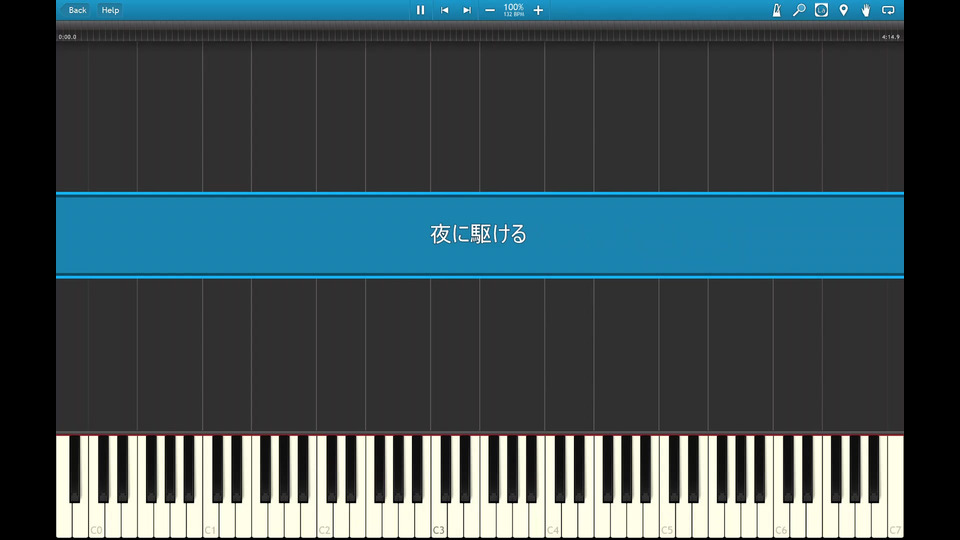Click the 4:14.9 total duration label

click(x=891, y=37)
